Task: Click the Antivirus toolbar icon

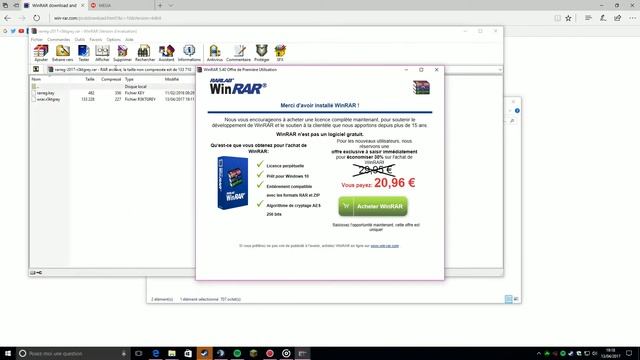Action: pyautogui.click(x=215, y=53)
